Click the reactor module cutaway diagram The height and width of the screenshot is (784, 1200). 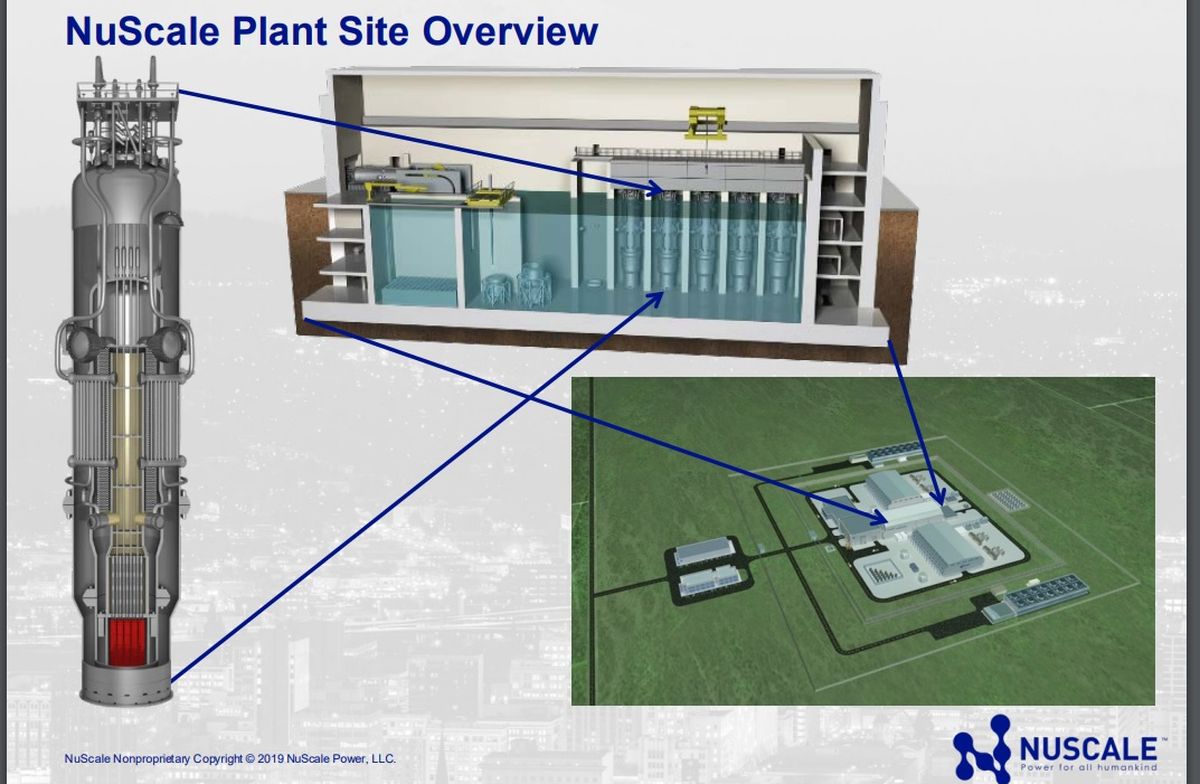pos(126,380)
